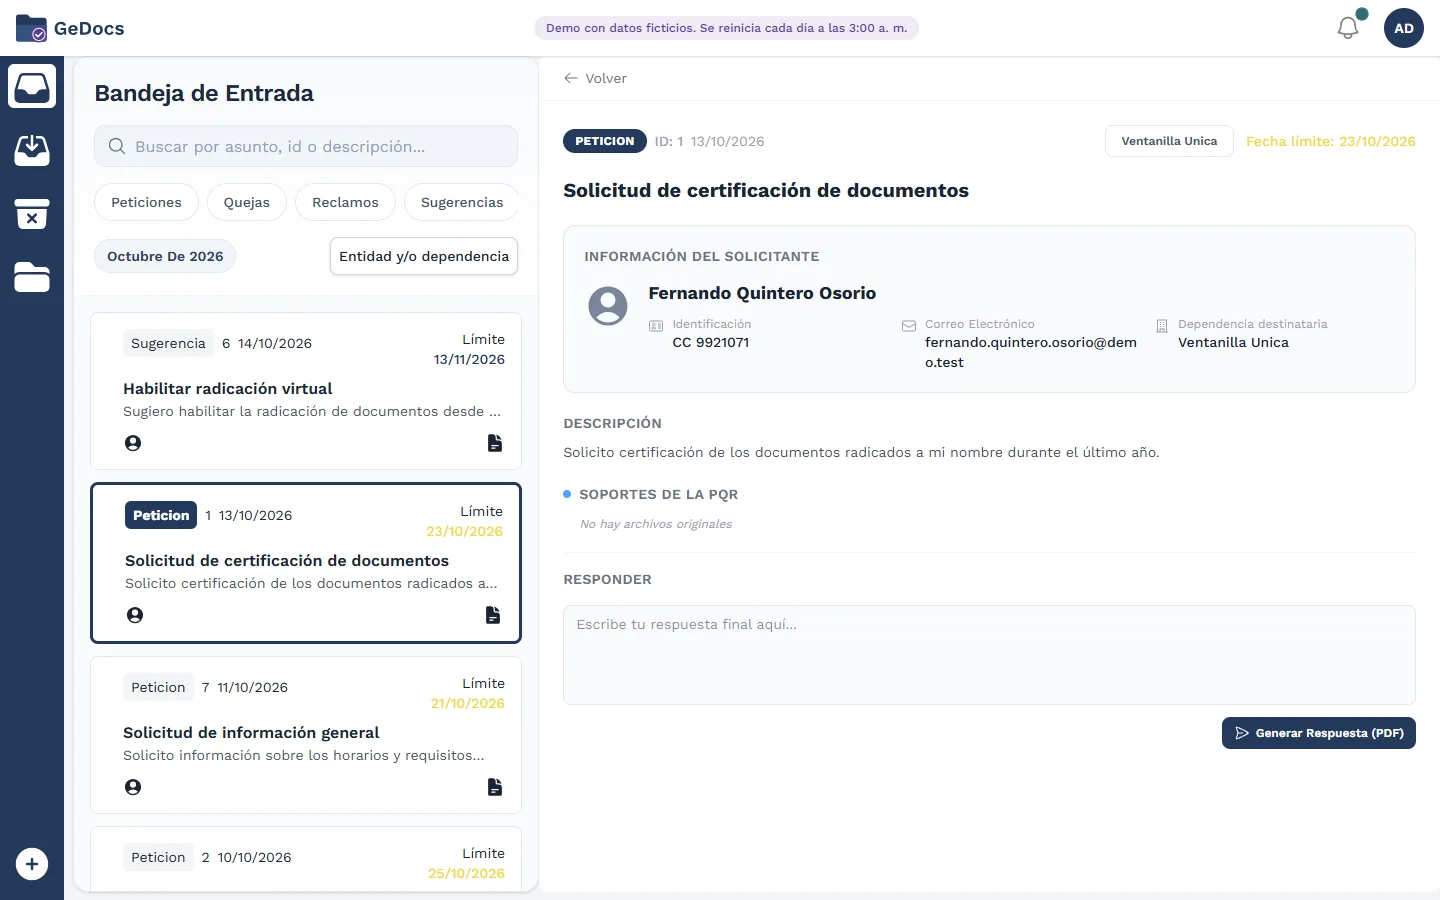This screenshot has height=900, width=1440.
Task: Click the CC 9921071 identification value
Action: click(x=711, y=342)
